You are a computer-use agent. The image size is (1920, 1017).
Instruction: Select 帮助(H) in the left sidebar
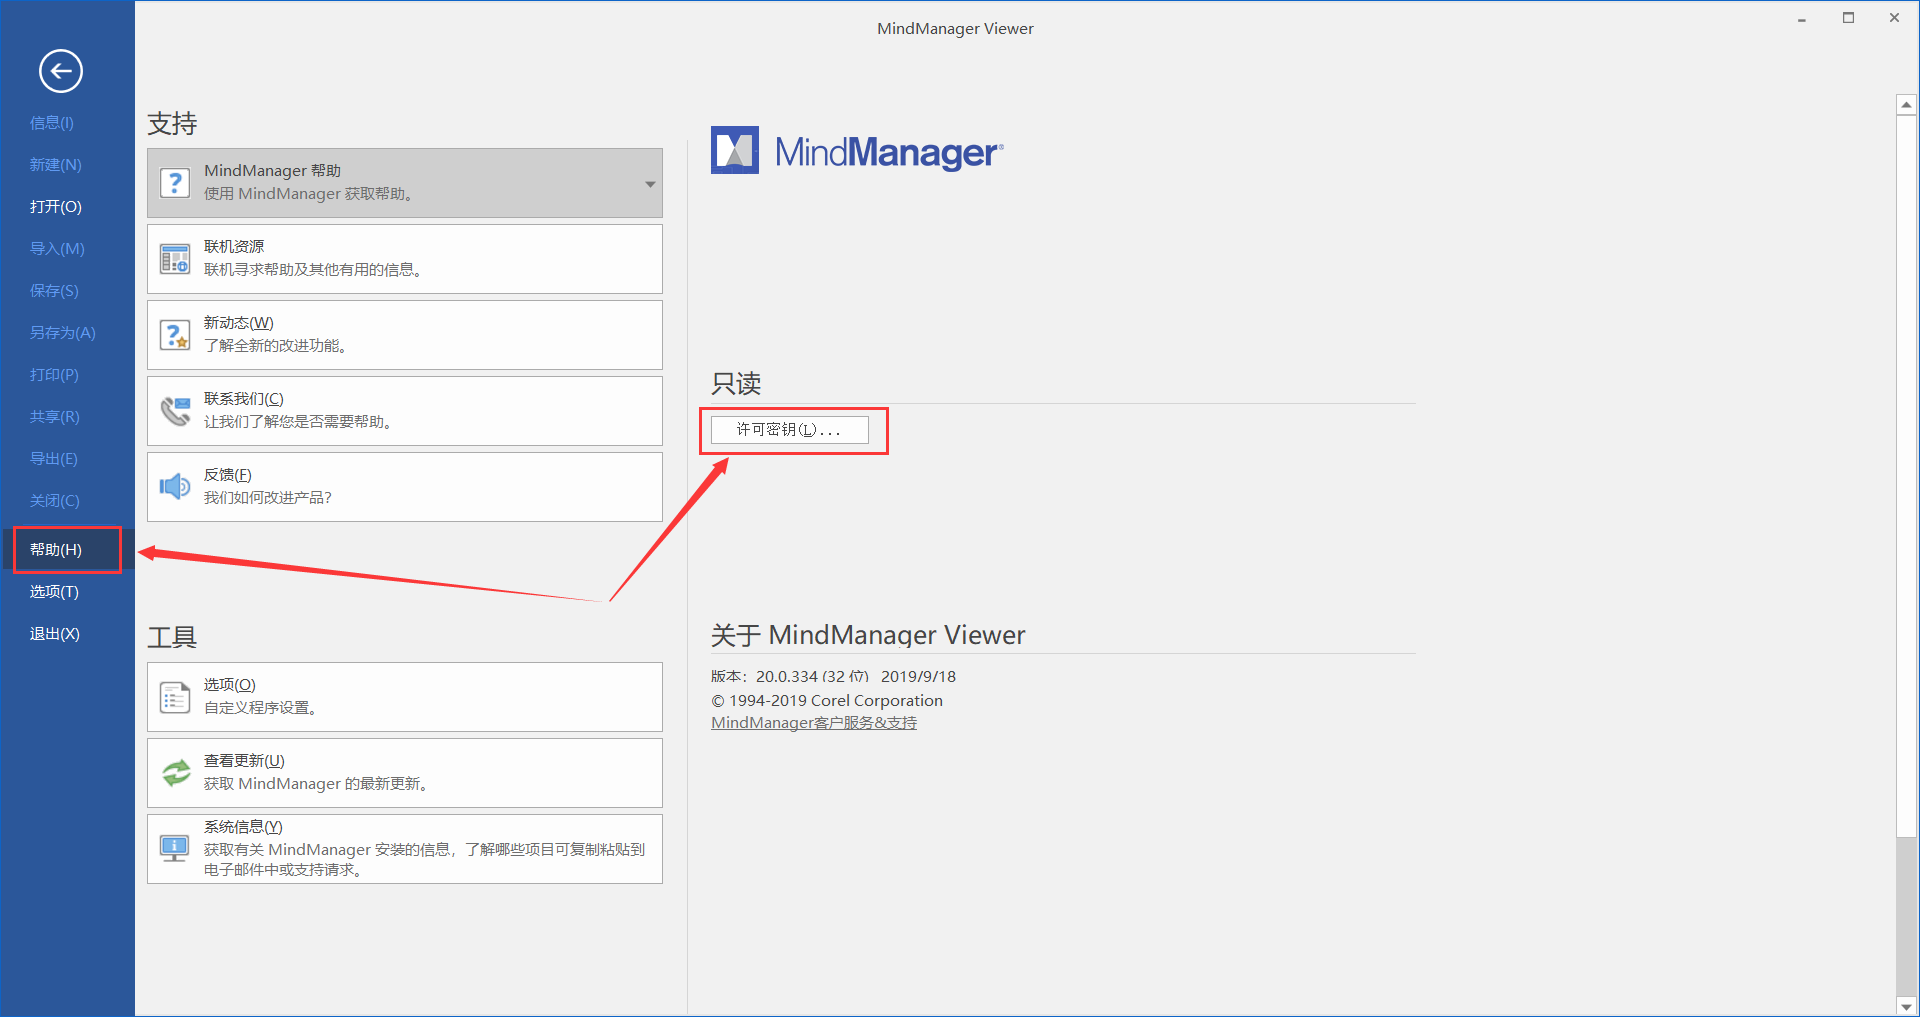click(x=56, y=550)
